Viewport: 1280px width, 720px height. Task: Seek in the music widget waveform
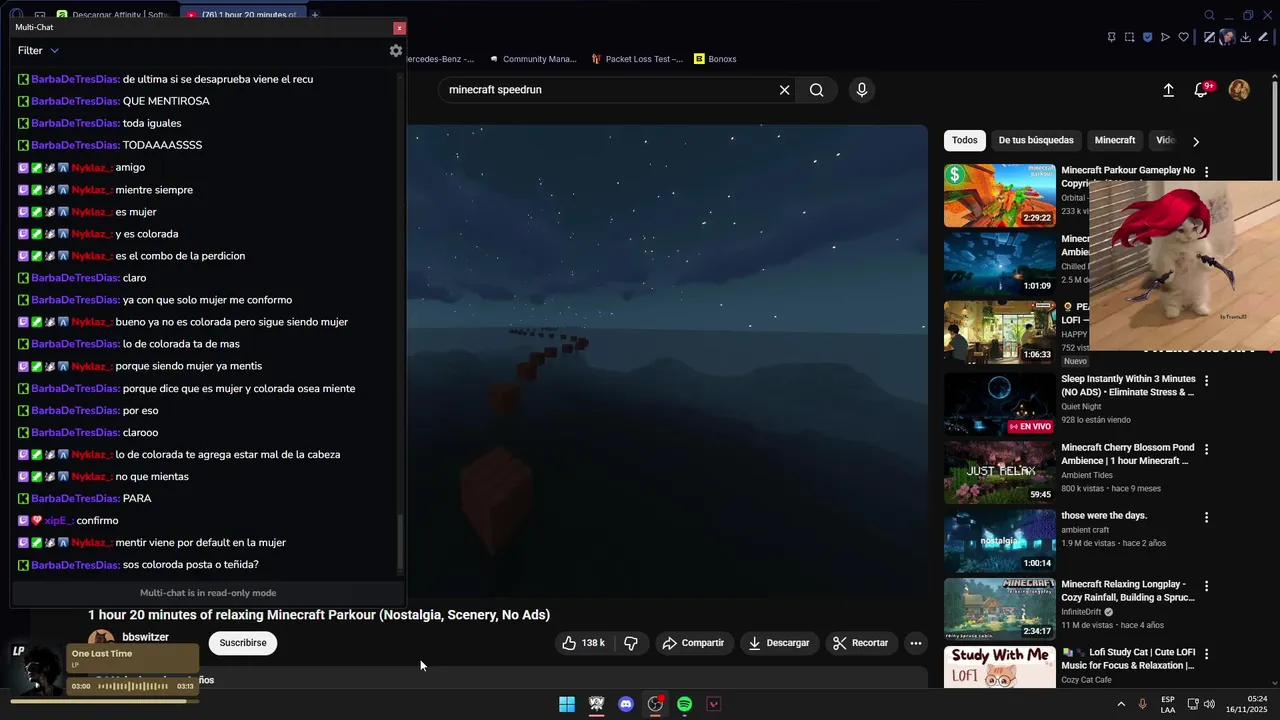(133, 686)
